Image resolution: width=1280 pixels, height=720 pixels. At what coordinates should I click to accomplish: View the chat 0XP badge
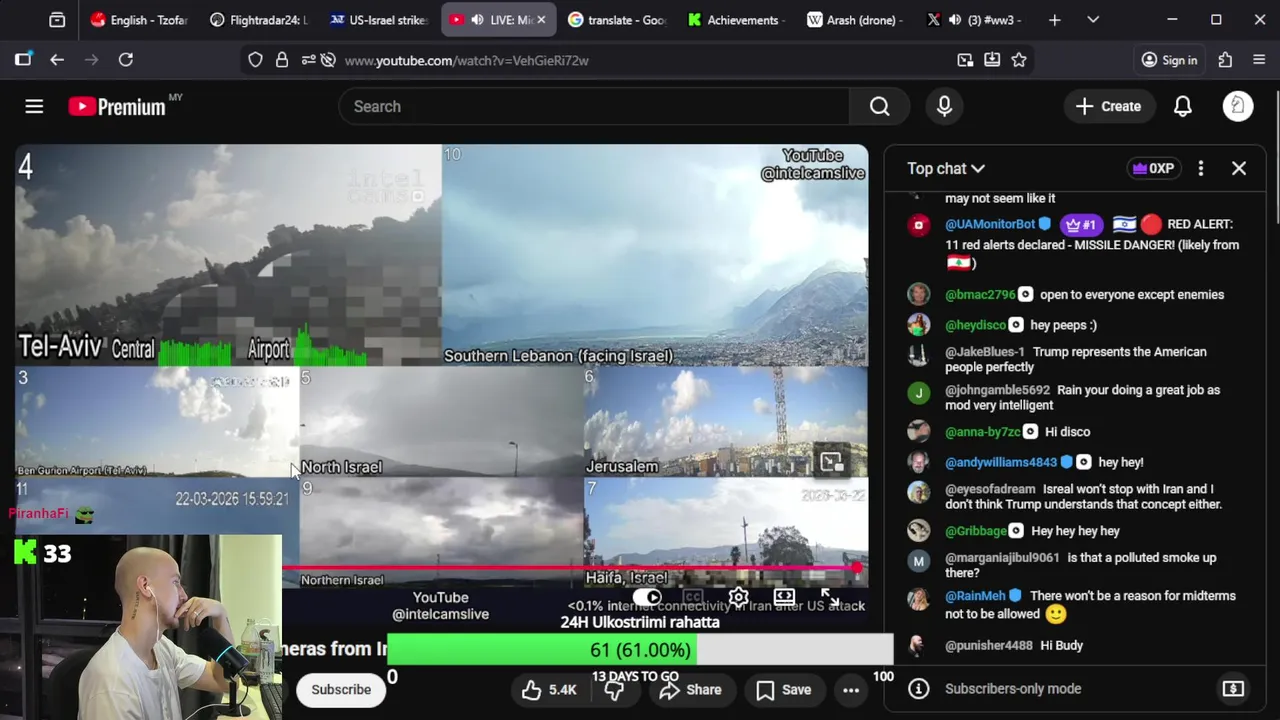(x=1152, y=168)
